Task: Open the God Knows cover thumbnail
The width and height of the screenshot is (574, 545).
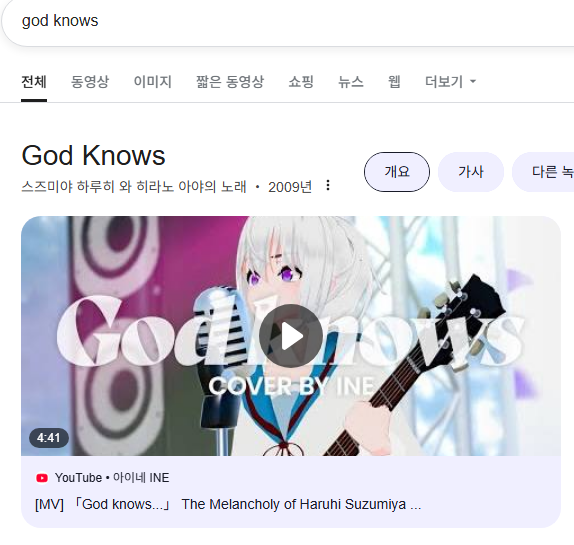Action: click(291, 336)
